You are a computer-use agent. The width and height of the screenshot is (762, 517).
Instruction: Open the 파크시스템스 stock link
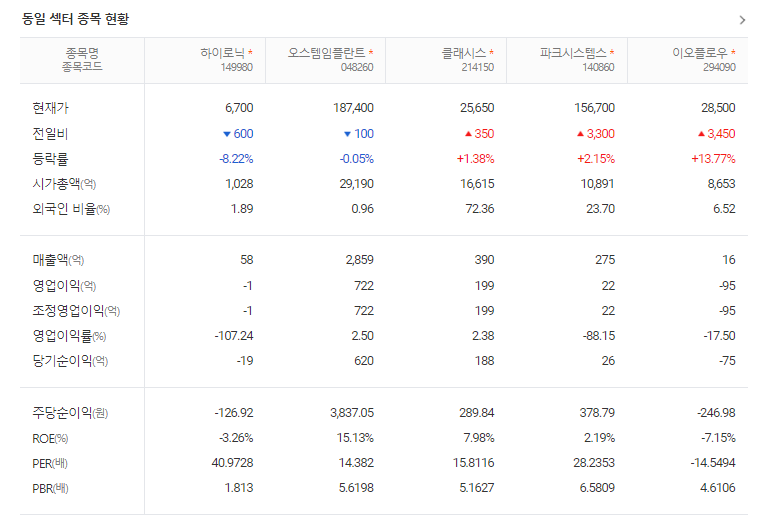coord(573,52)
